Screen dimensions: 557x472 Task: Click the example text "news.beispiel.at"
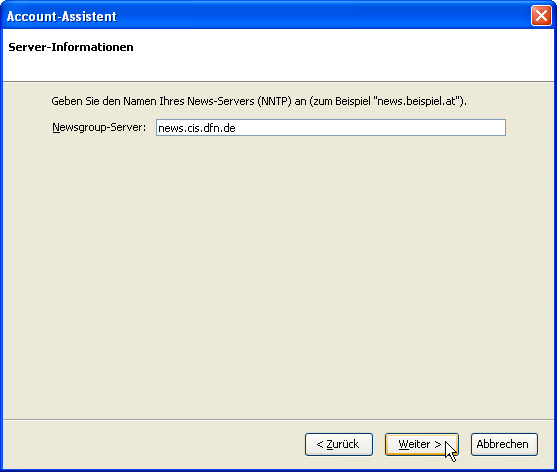tap(418, 101)
